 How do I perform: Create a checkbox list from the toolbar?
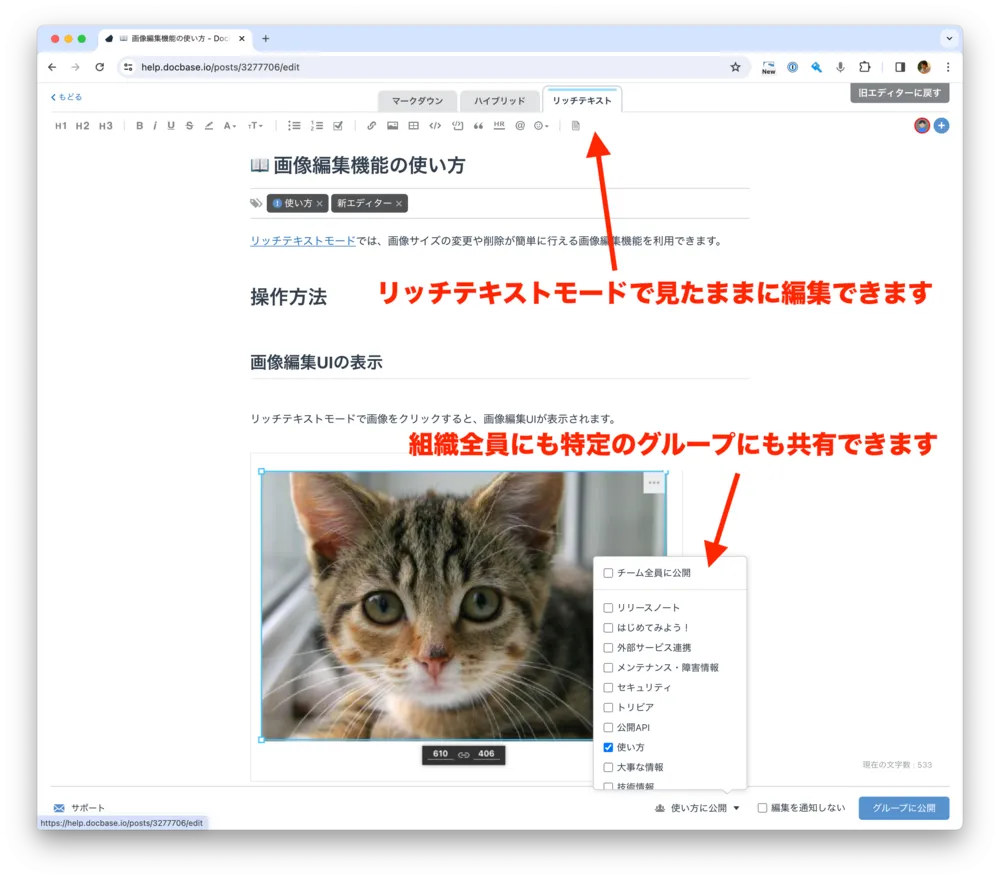(x=338, y=126)
